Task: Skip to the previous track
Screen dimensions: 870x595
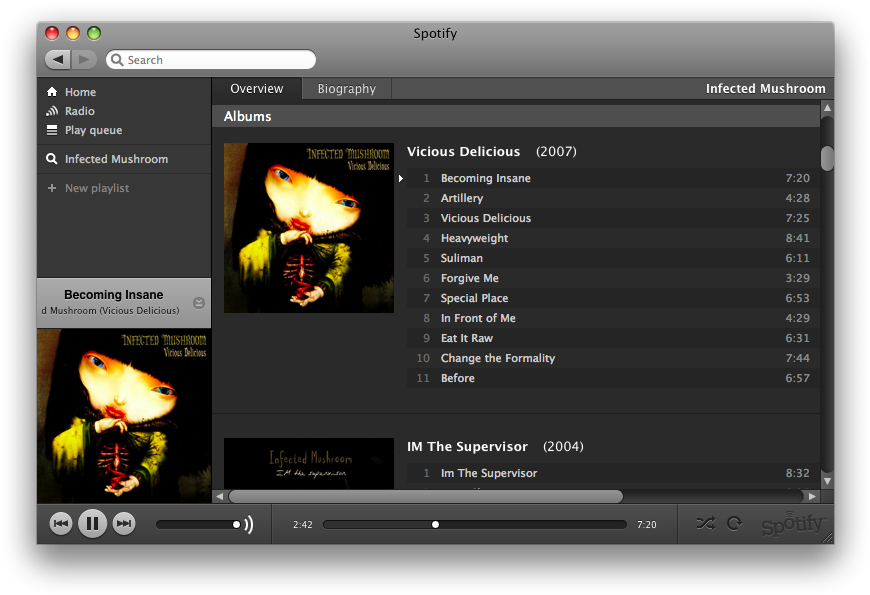Action: (61, 523)
